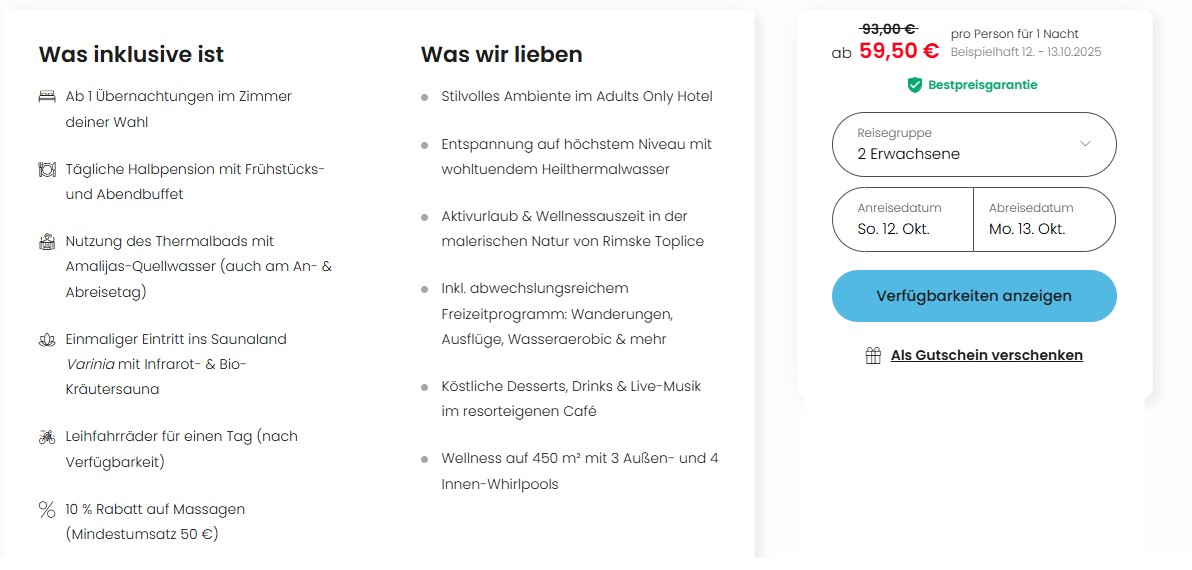This screenshot has width=1192, height=570.
Task: Click the gift box voucher icon
Action: 873,356
